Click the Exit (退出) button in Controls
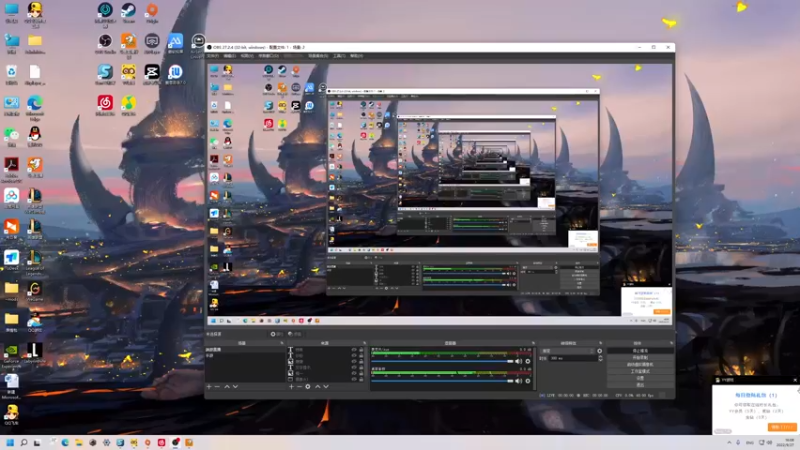The width and height of the screenshot is (800, 450). (x=640, y=385)
